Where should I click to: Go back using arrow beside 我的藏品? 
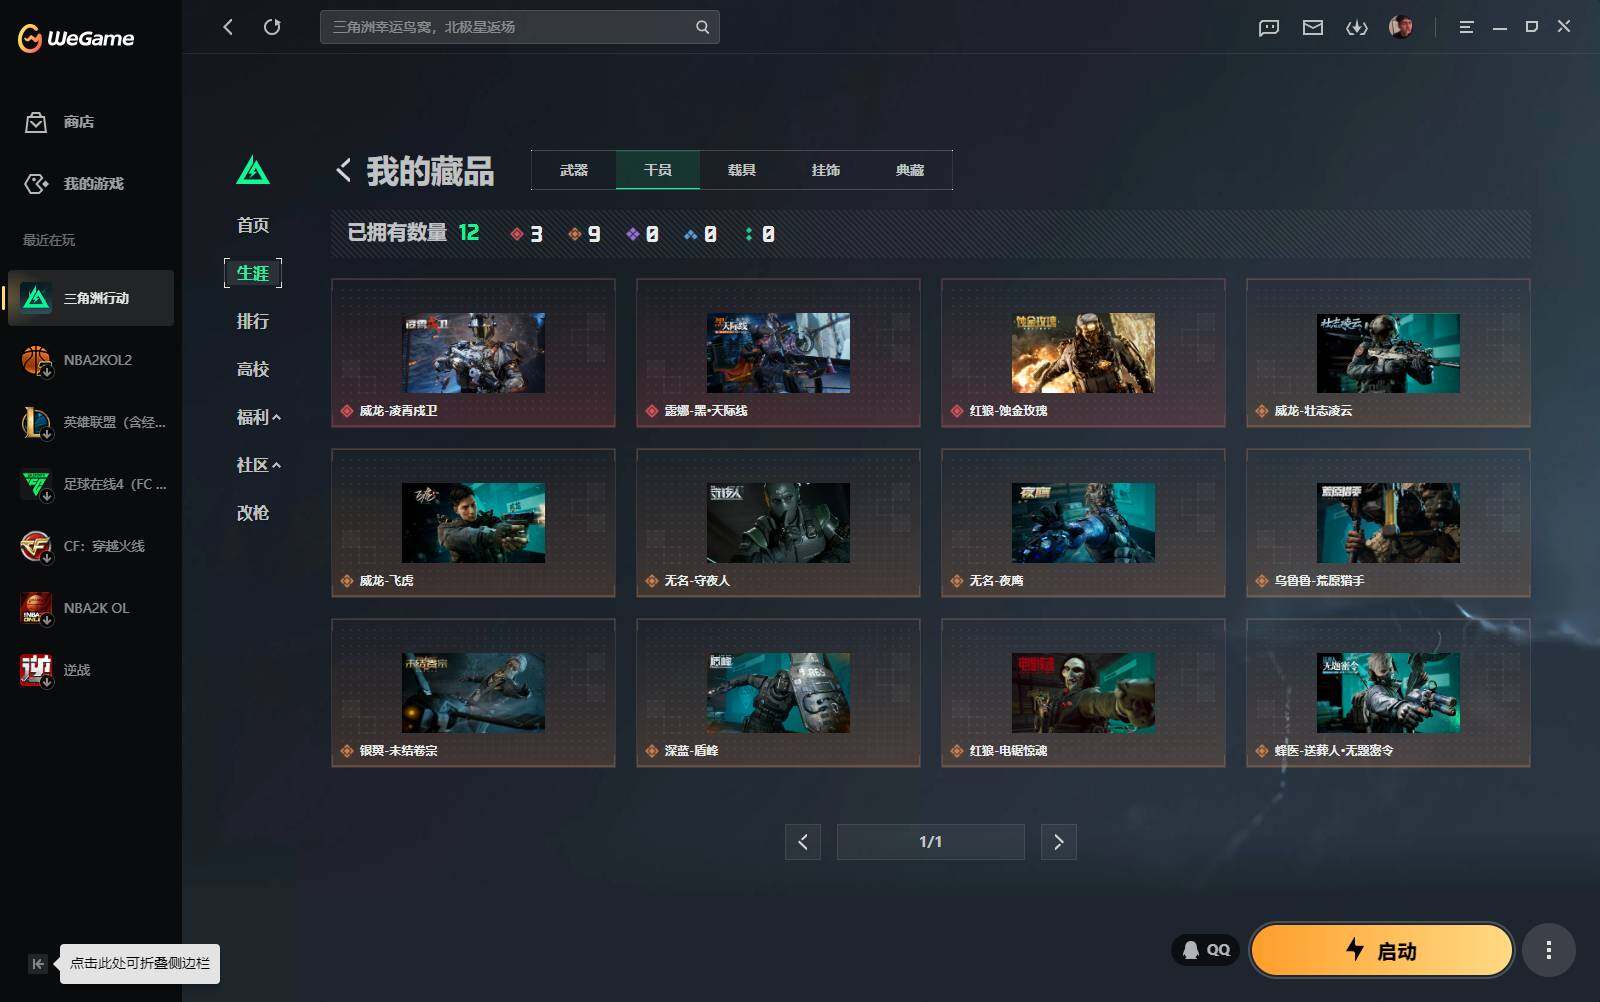(343, 170)
